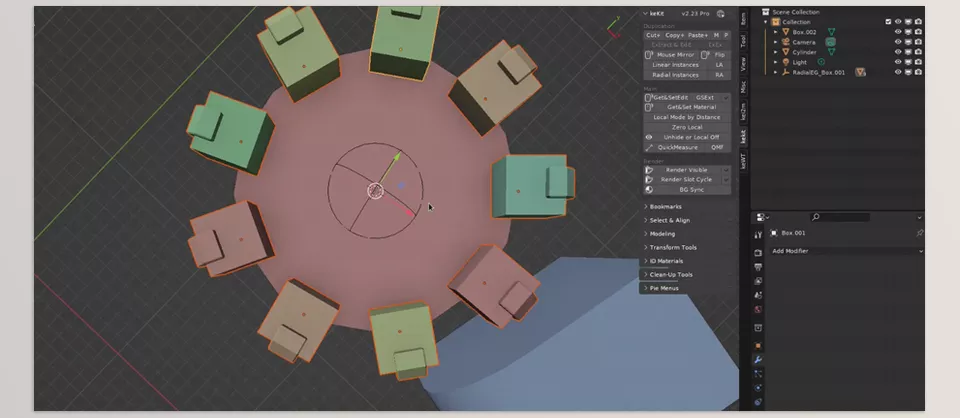Click the BG Sync sphere icon
960x418 pixels.
coord(649,190)
